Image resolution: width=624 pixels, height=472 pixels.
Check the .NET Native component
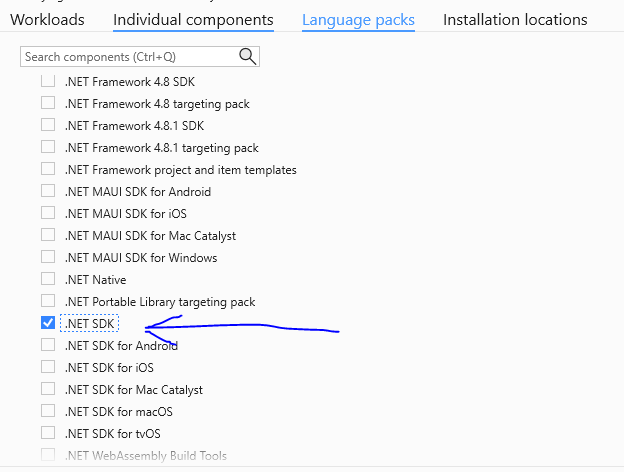tap(48, 279)
